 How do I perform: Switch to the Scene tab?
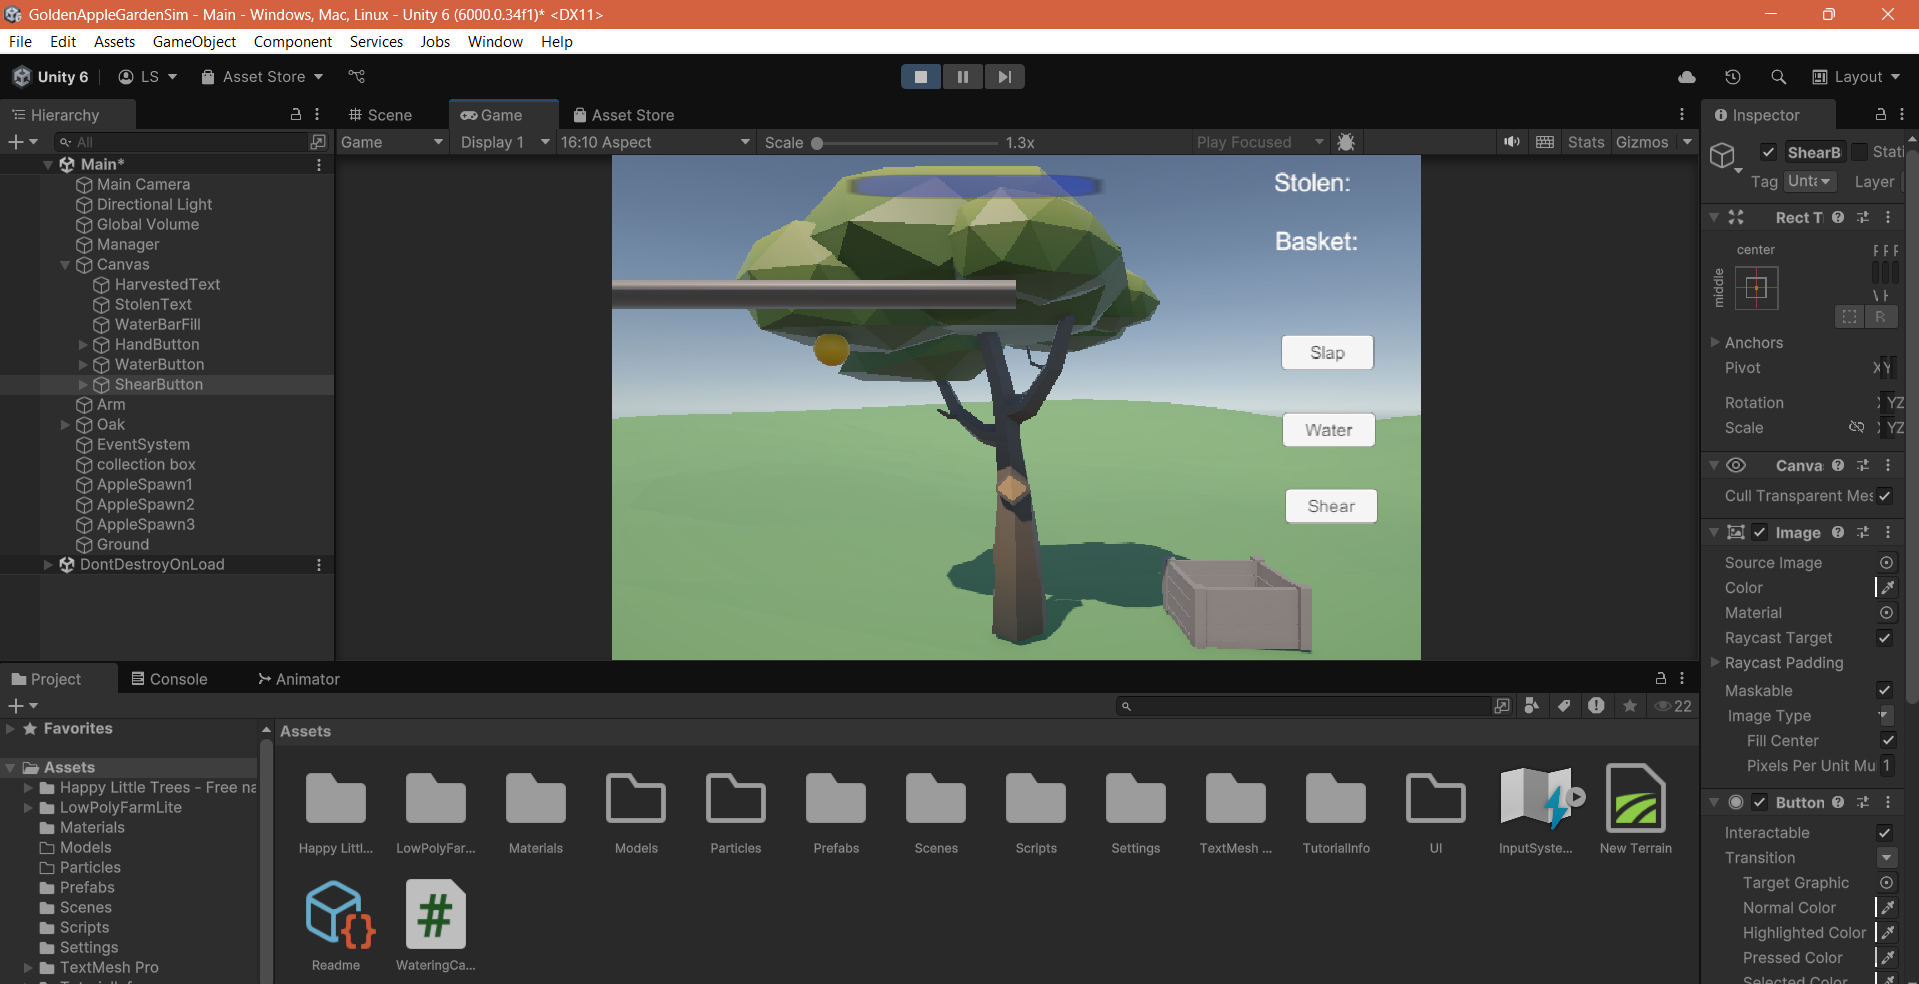[x=380, y=115]
